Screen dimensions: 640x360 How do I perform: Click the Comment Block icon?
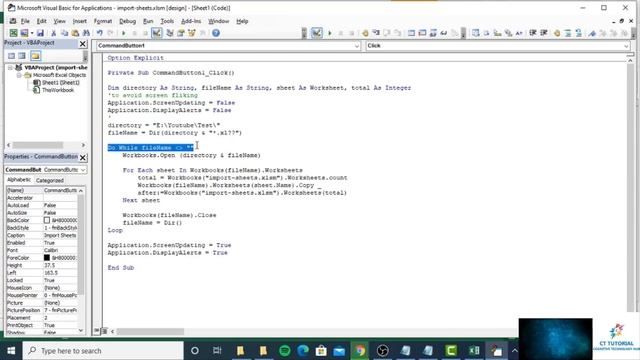click(x=568, y=33)
